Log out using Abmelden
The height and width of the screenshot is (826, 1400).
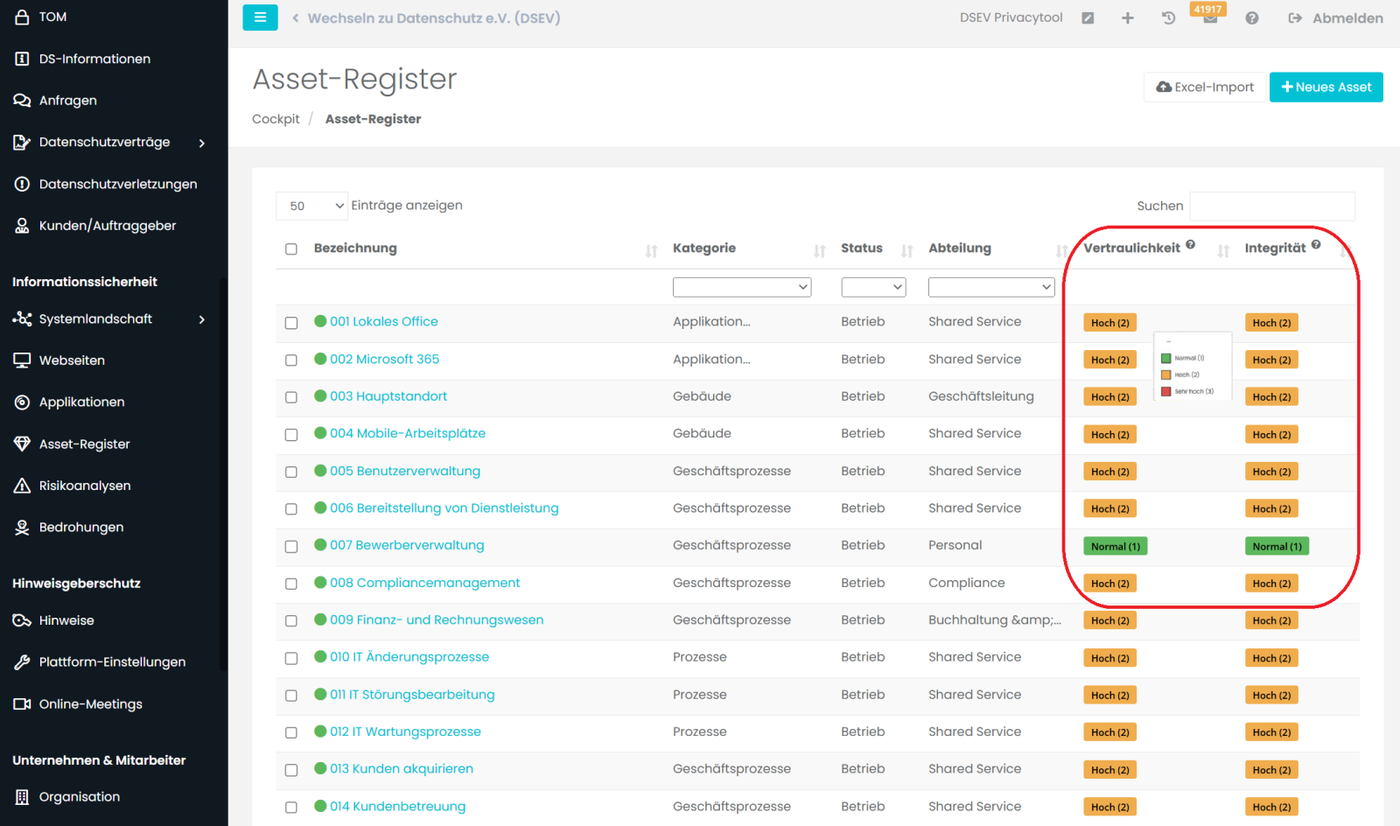coord(1336,18)
